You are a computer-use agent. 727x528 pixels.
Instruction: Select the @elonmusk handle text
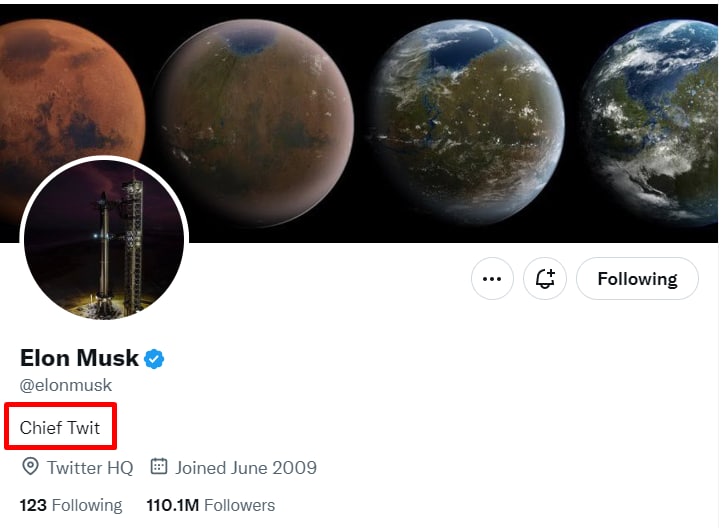(66, 385)
